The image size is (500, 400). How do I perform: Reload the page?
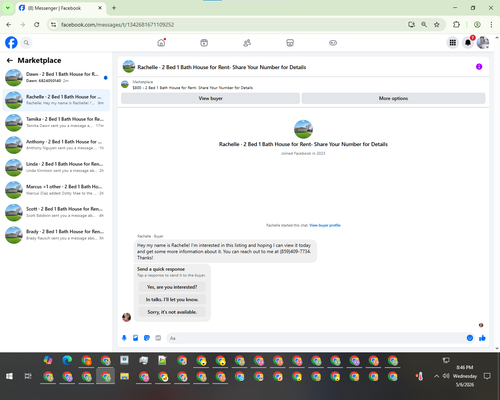point(37,25)
